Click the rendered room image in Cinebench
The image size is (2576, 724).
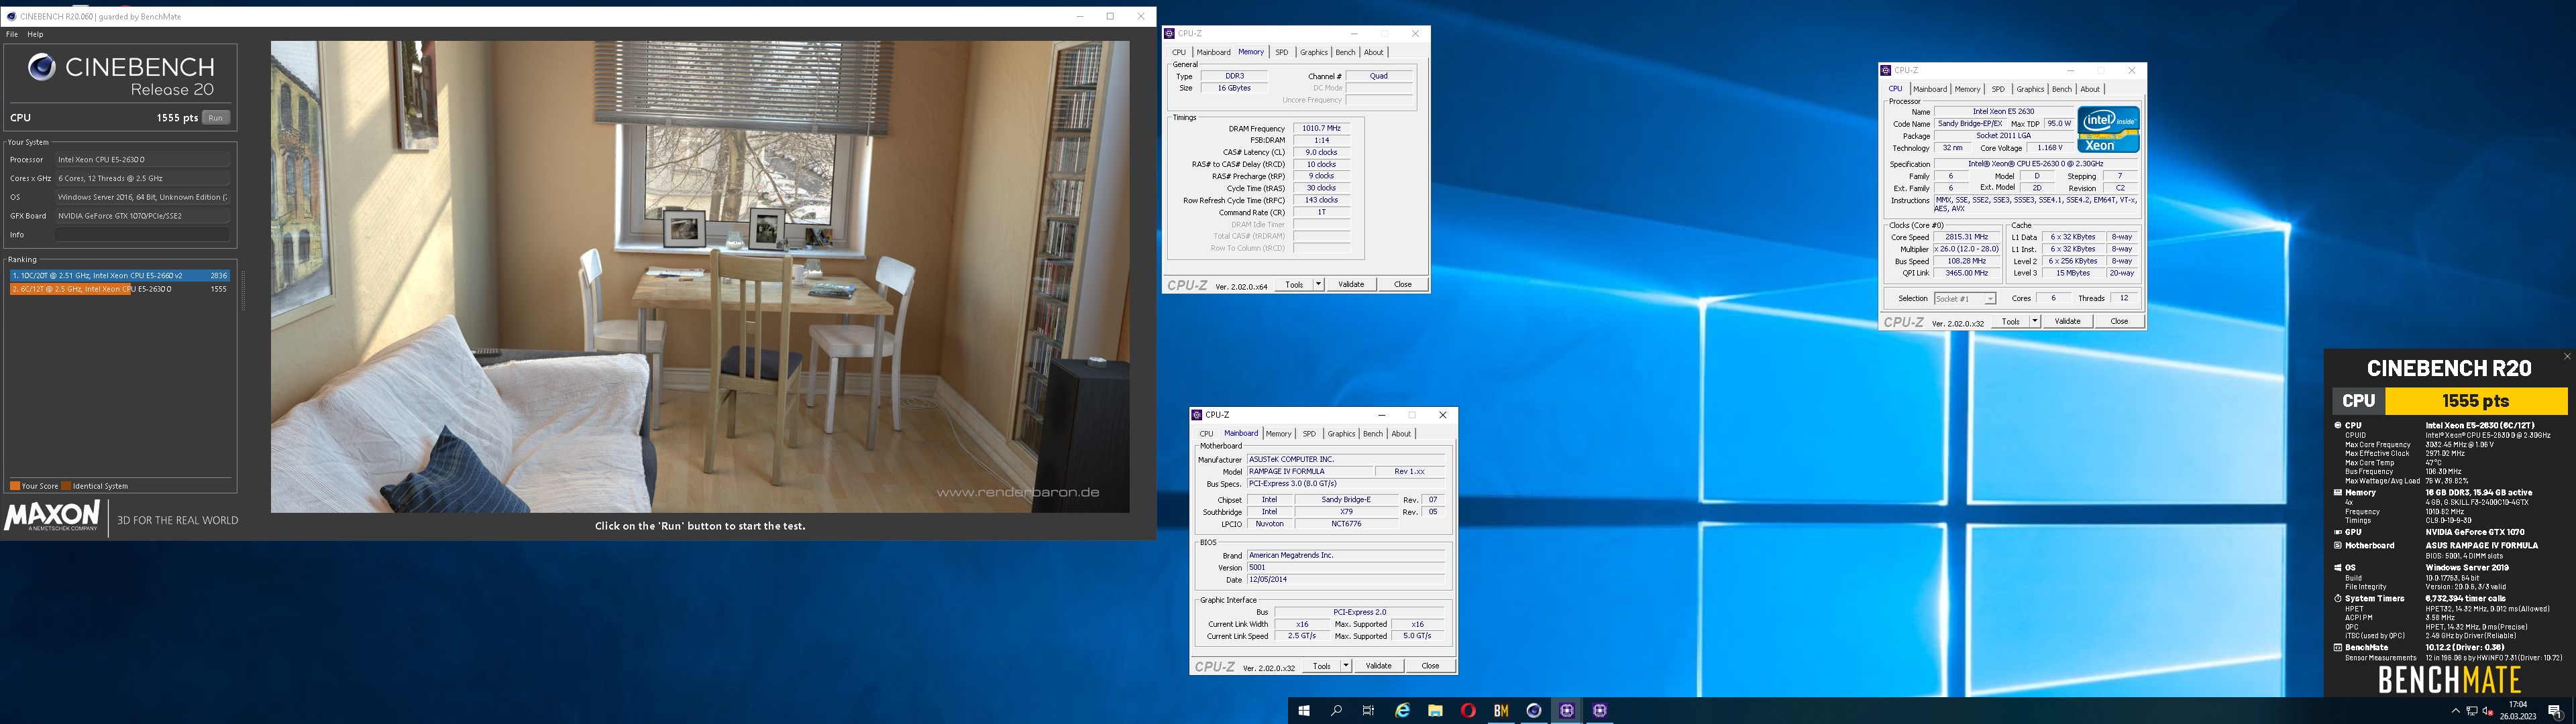700,277
